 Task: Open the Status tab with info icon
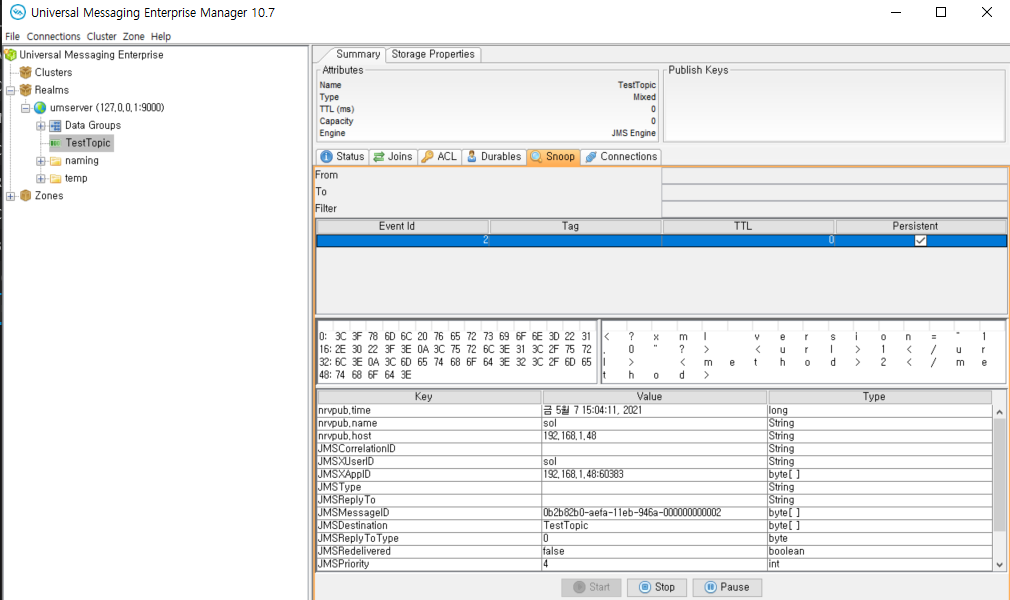tap(342, 157)
